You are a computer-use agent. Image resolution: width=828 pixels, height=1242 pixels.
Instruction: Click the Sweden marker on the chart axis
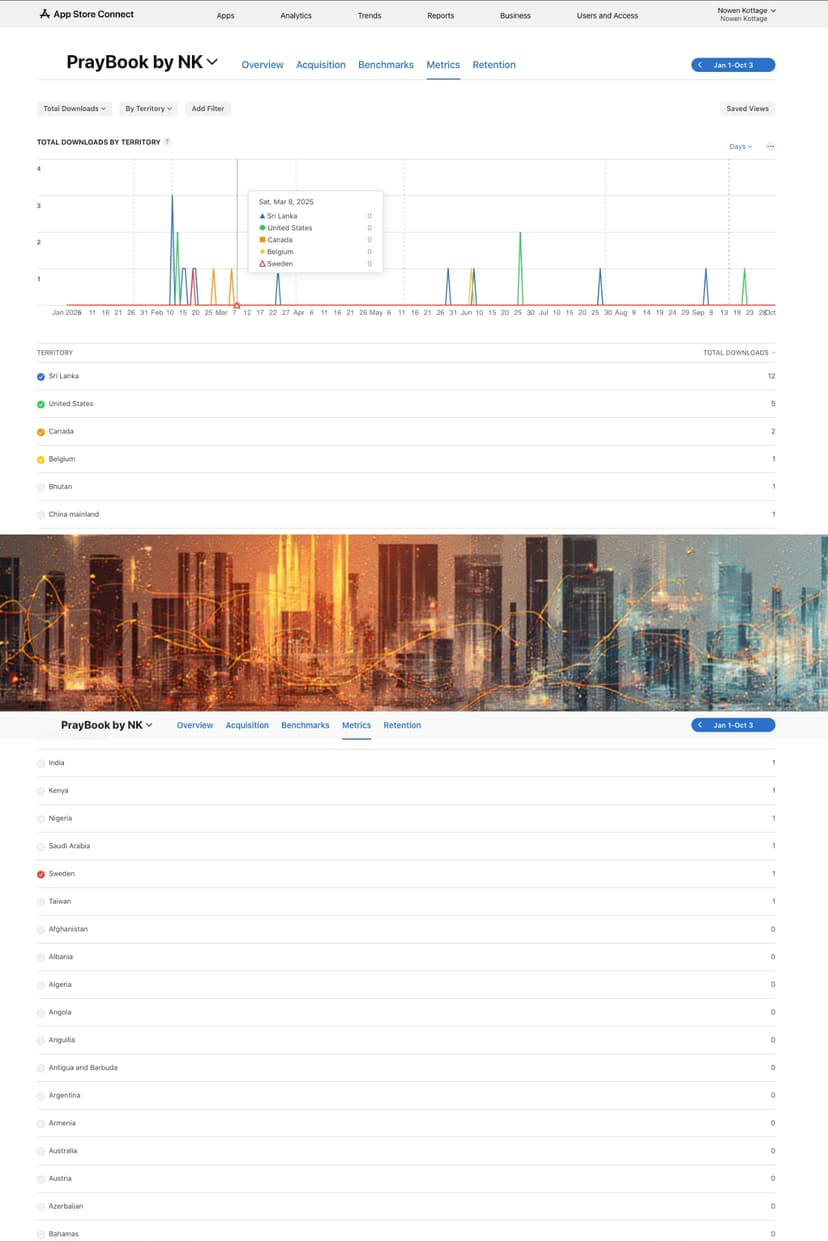point(236,305)
